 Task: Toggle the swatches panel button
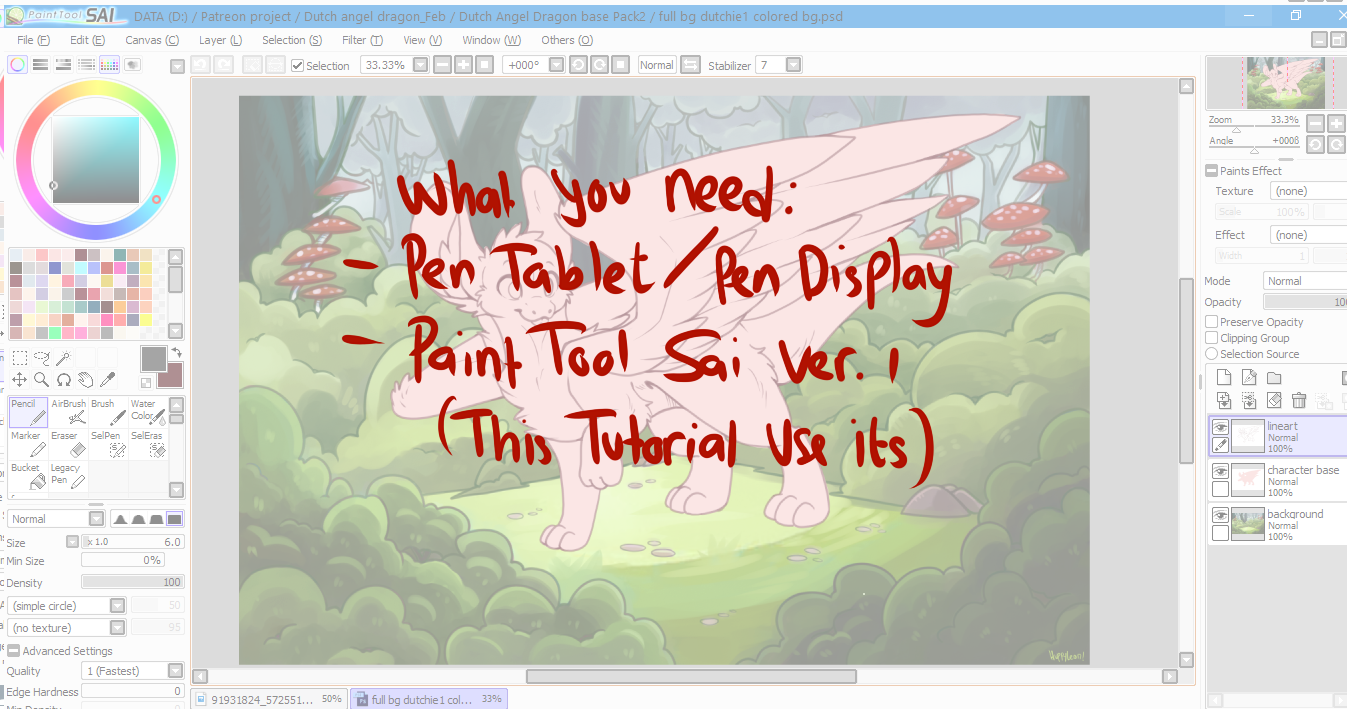tap(110, 64)
